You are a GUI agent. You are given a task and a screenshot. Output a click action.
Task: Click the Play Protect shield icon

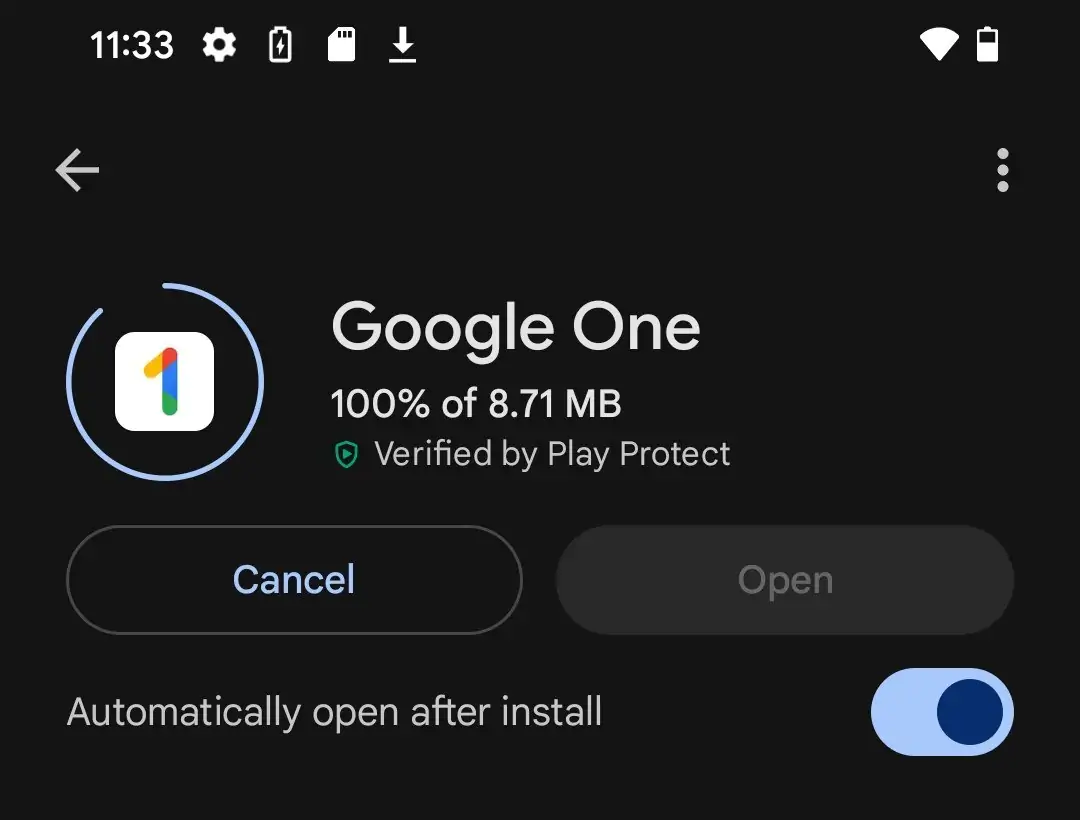[x=346, y=455]
